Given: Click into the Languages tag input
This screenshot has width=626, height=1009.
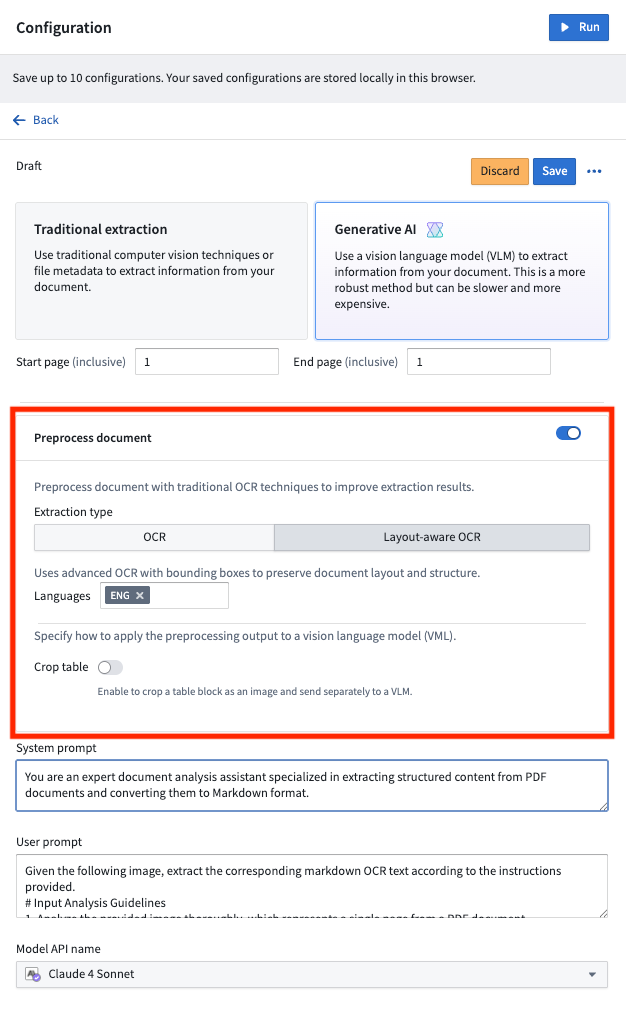Looking at the screenshot, I should 190,596.
